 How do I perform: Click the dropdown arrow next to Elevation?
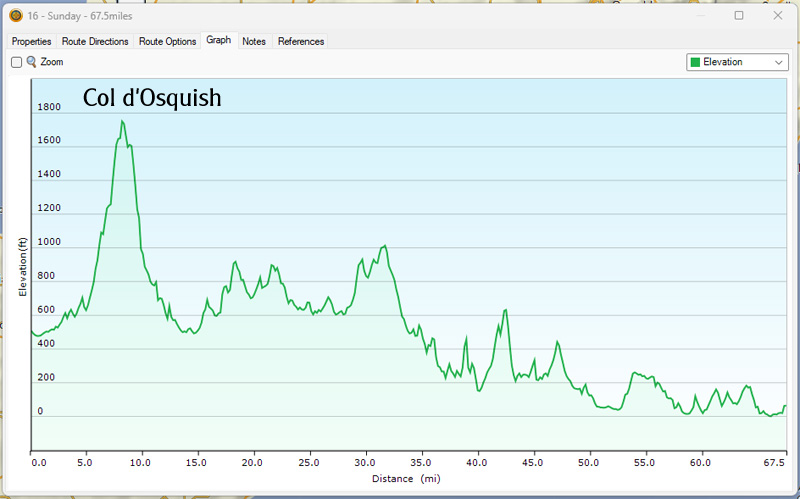pyautogui.click(x=779, y=62)
